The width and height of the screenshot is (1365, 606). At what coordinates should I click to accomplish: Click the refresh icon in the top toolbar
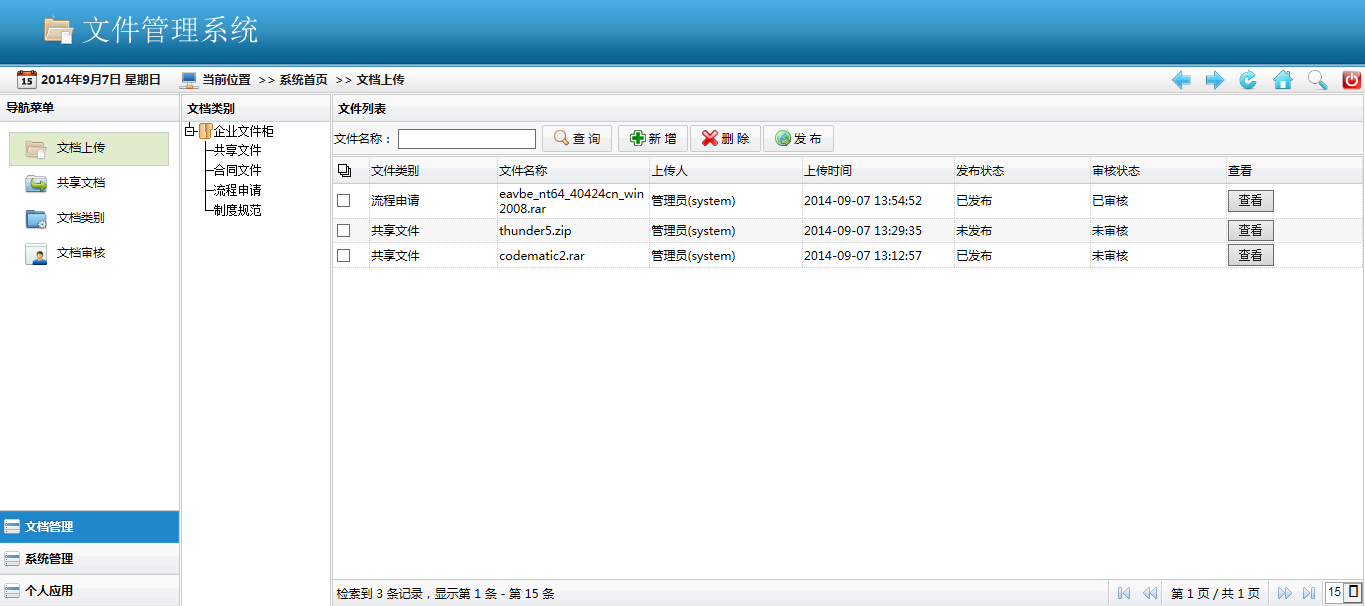(1247, 79)
